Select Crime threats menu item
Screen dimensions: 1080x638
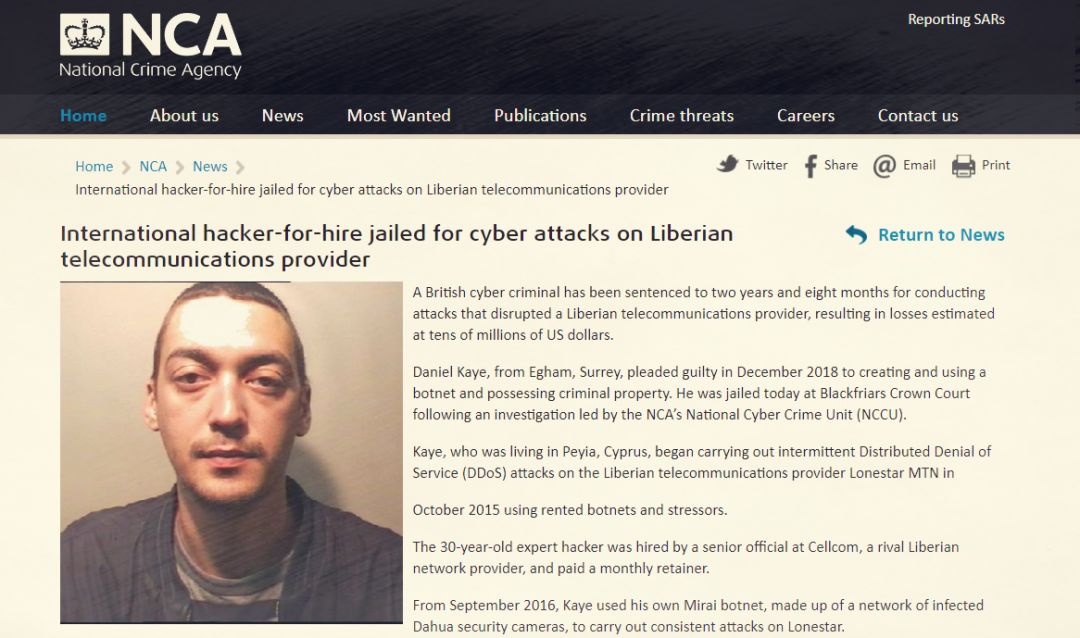[682, 116]
